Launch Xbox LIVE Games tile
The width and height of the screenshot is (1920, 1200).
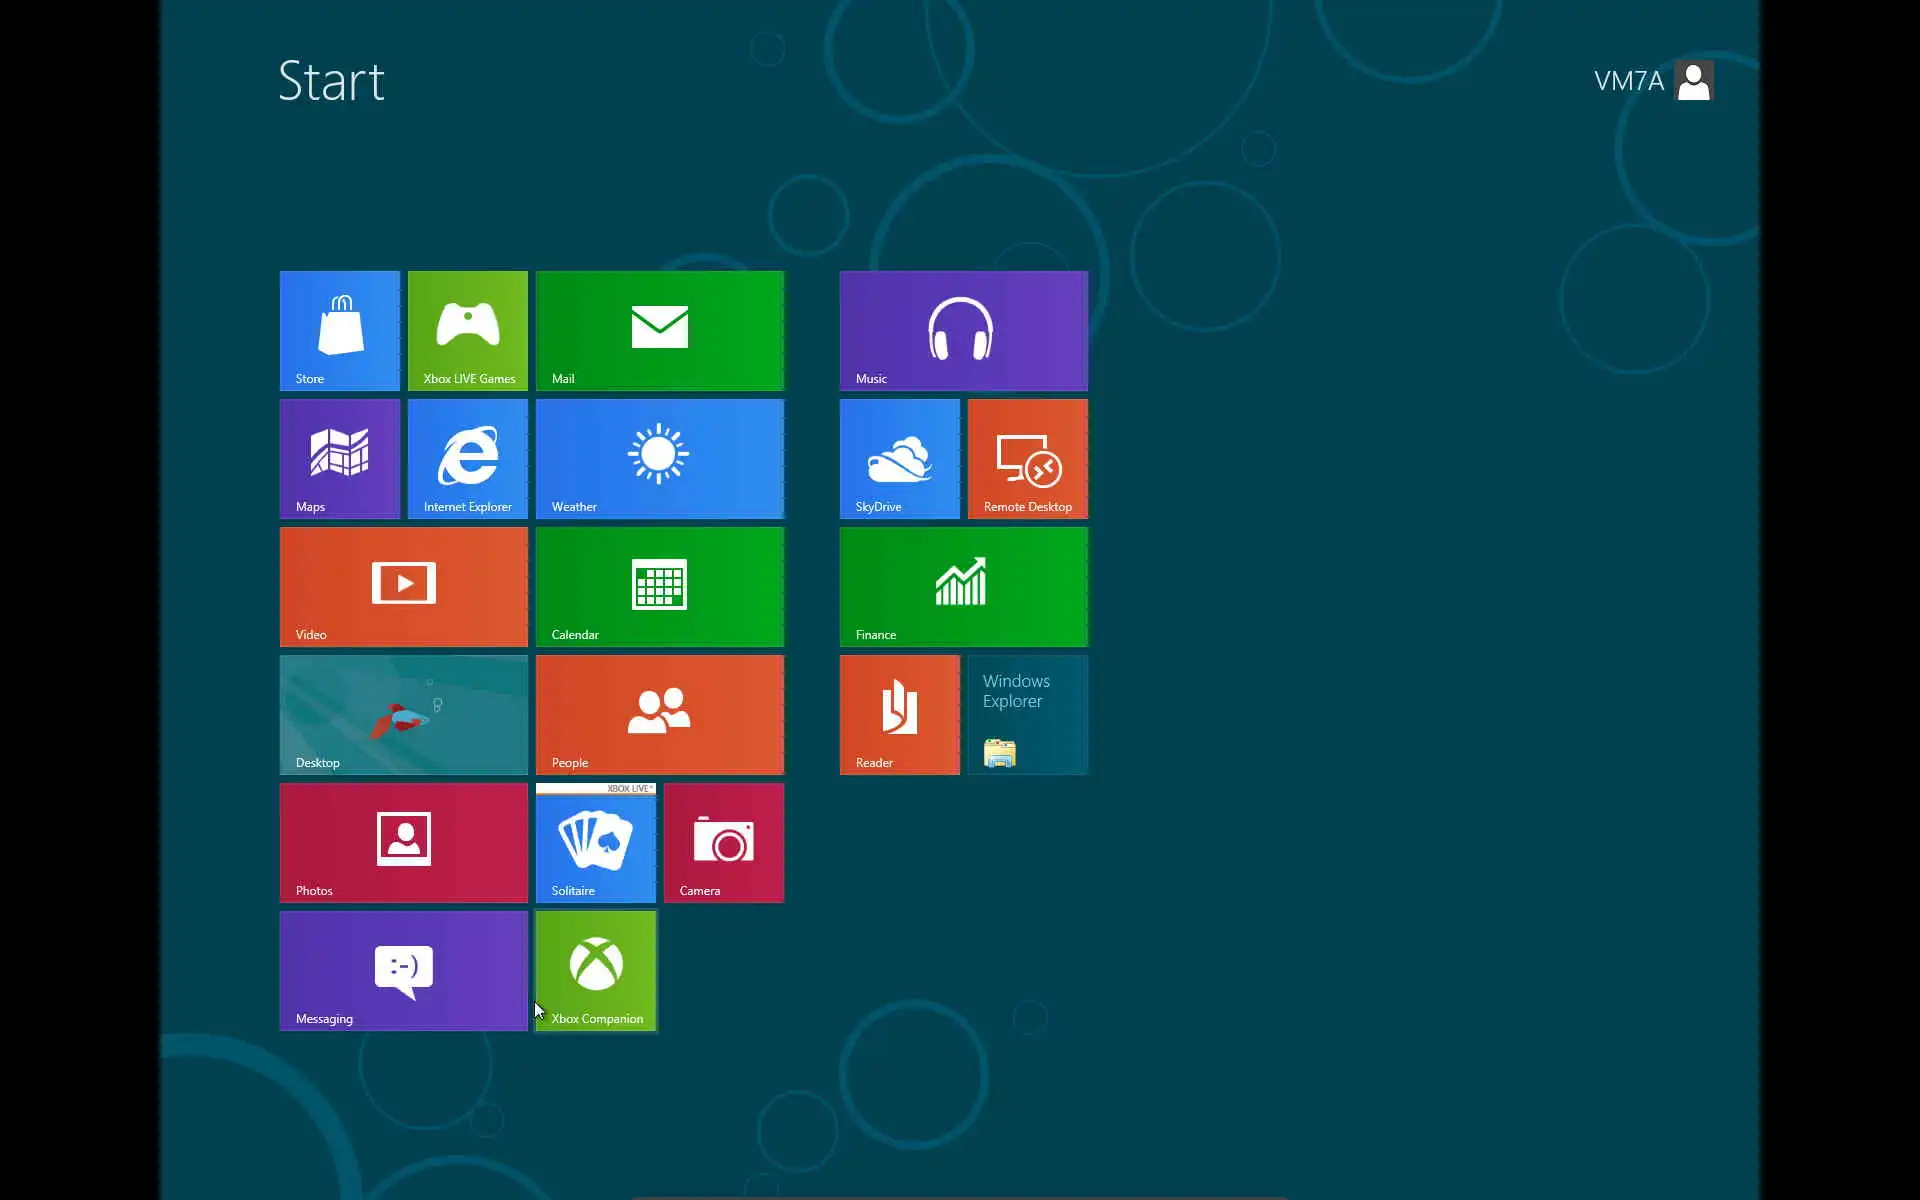point(467,330)
